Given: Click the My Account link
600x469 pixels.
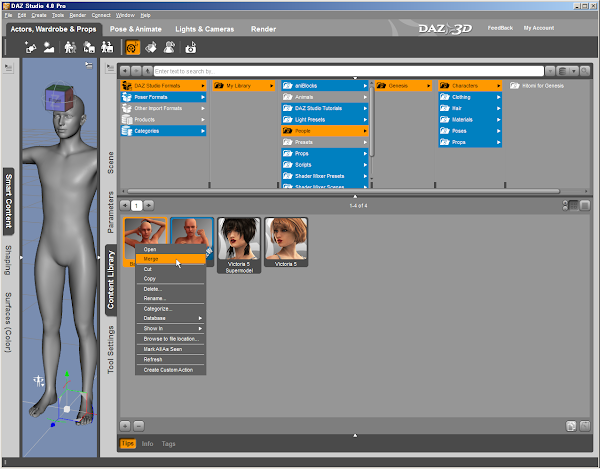Looking at the screenshot, I should pyautogui.click(x=539, y=28).
